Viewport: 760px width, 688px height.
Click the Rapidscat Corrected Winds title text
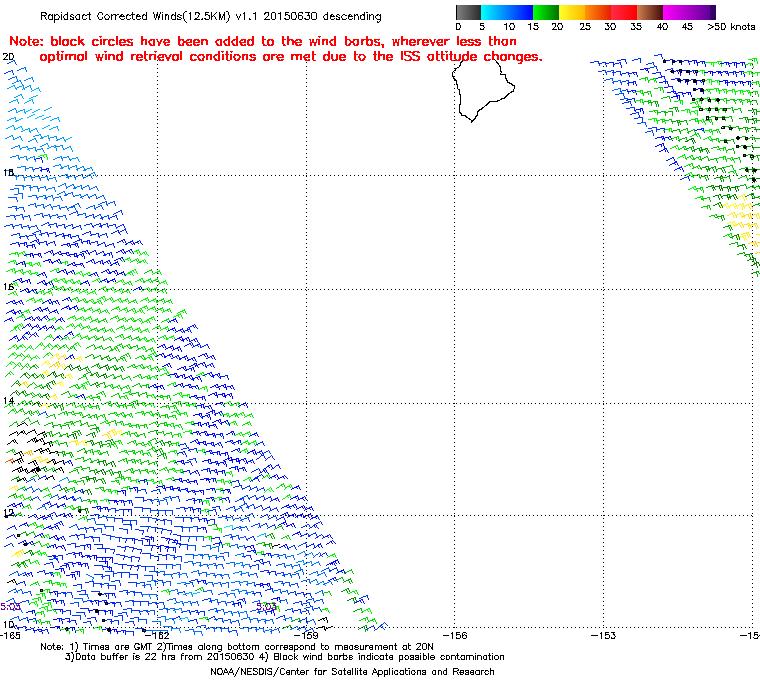coord(210,16)
